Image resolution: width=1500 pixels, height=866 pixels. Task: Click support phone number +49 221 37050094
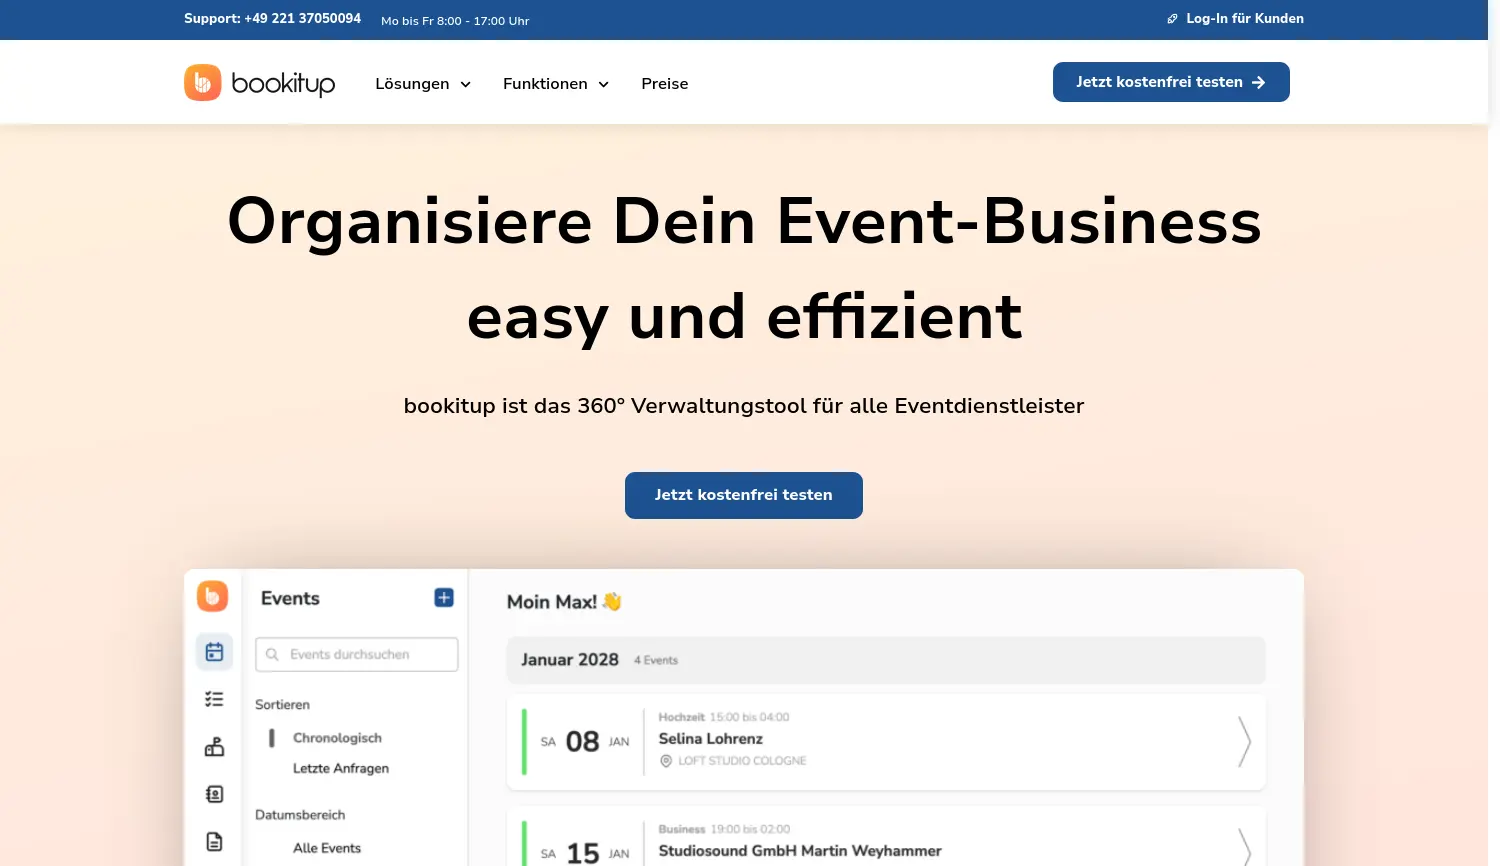tap(302, 18)
